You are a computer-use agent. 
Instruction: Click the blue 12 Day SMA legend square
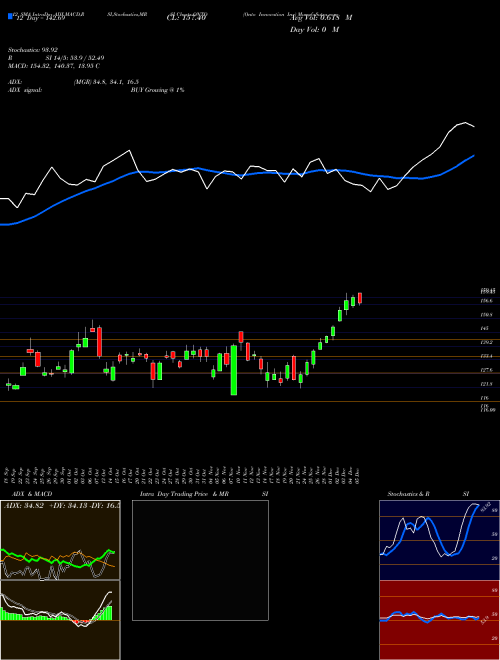tap(10, 16)
